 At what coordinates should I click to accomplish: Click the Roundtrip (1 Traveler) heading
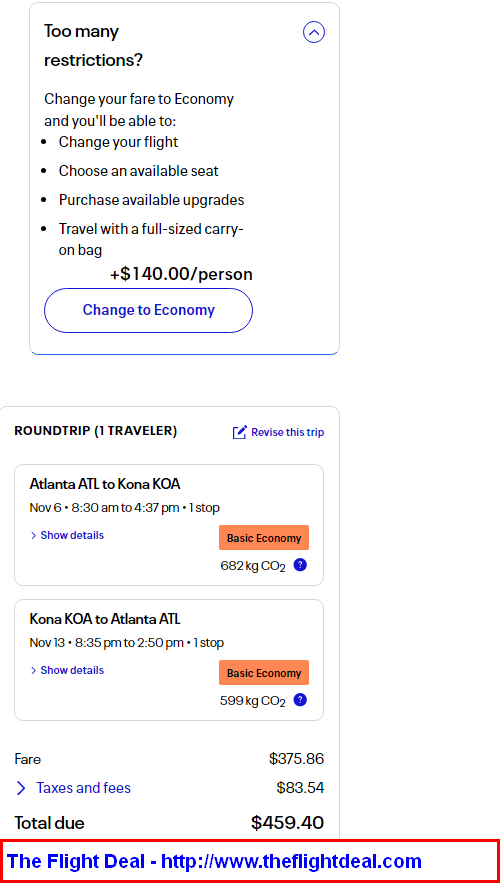(96, 431)
